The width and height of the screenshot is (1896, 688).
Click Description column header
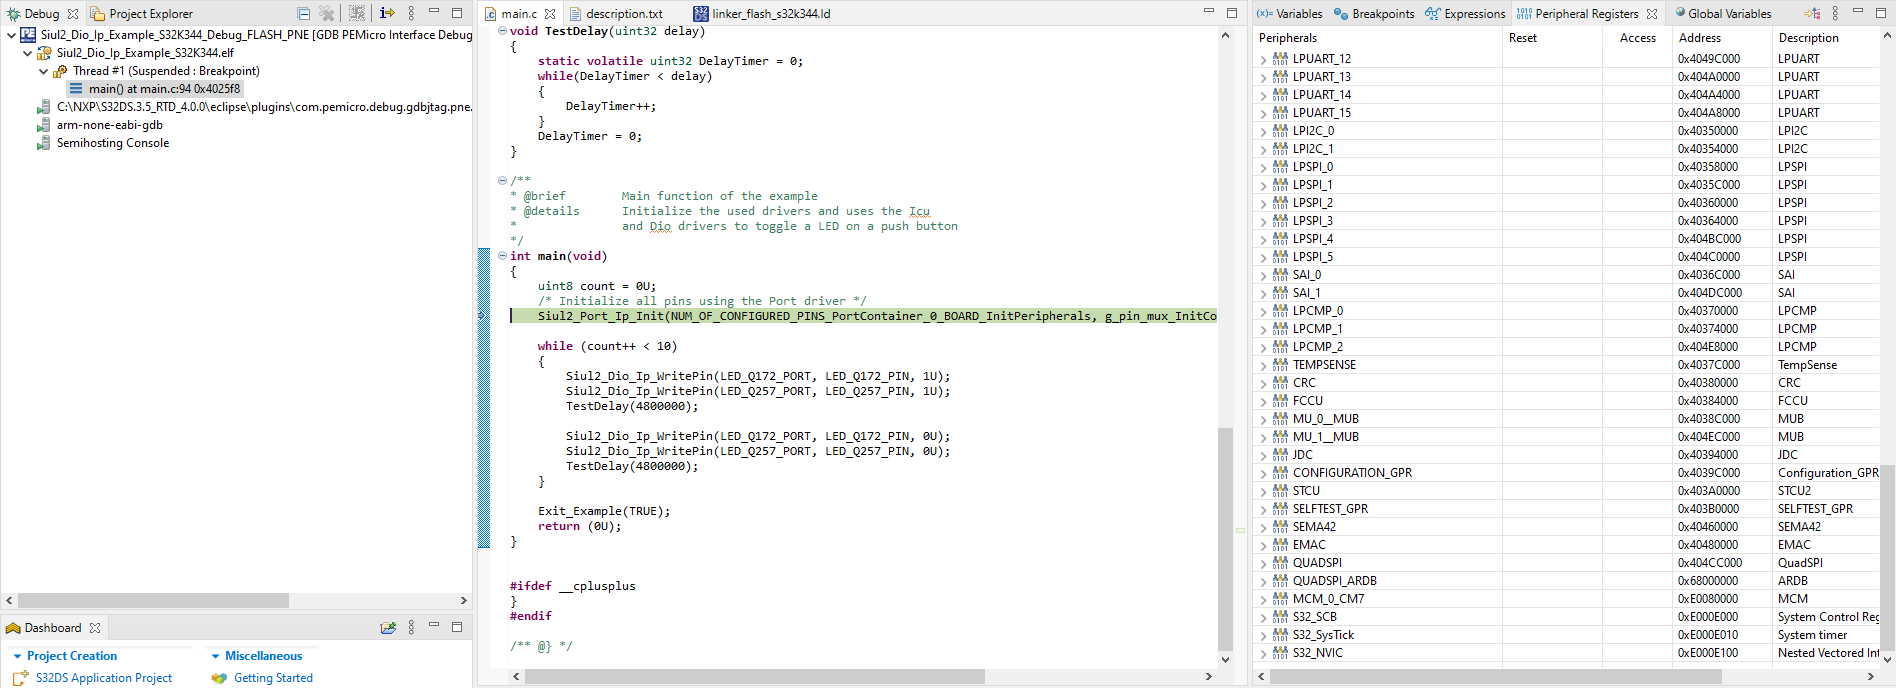[x=1826, y=38]
